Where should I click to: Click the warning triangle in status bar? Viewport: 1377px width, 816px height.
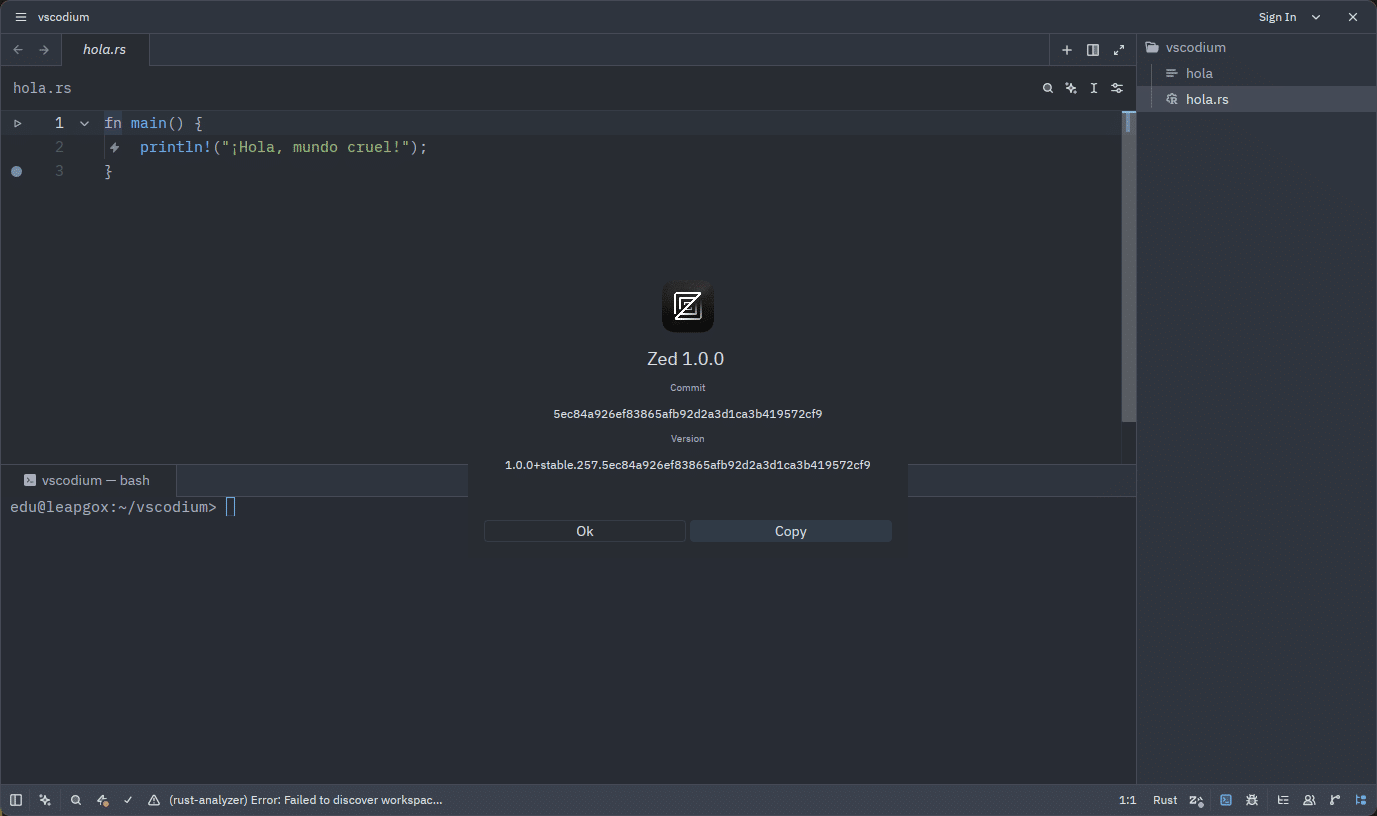154,800
